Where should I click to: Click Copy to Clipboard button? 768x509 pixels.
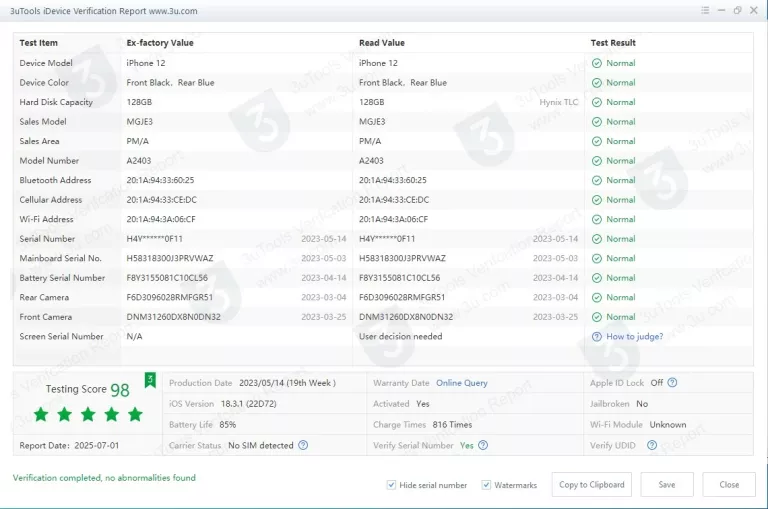pos(592,485)
